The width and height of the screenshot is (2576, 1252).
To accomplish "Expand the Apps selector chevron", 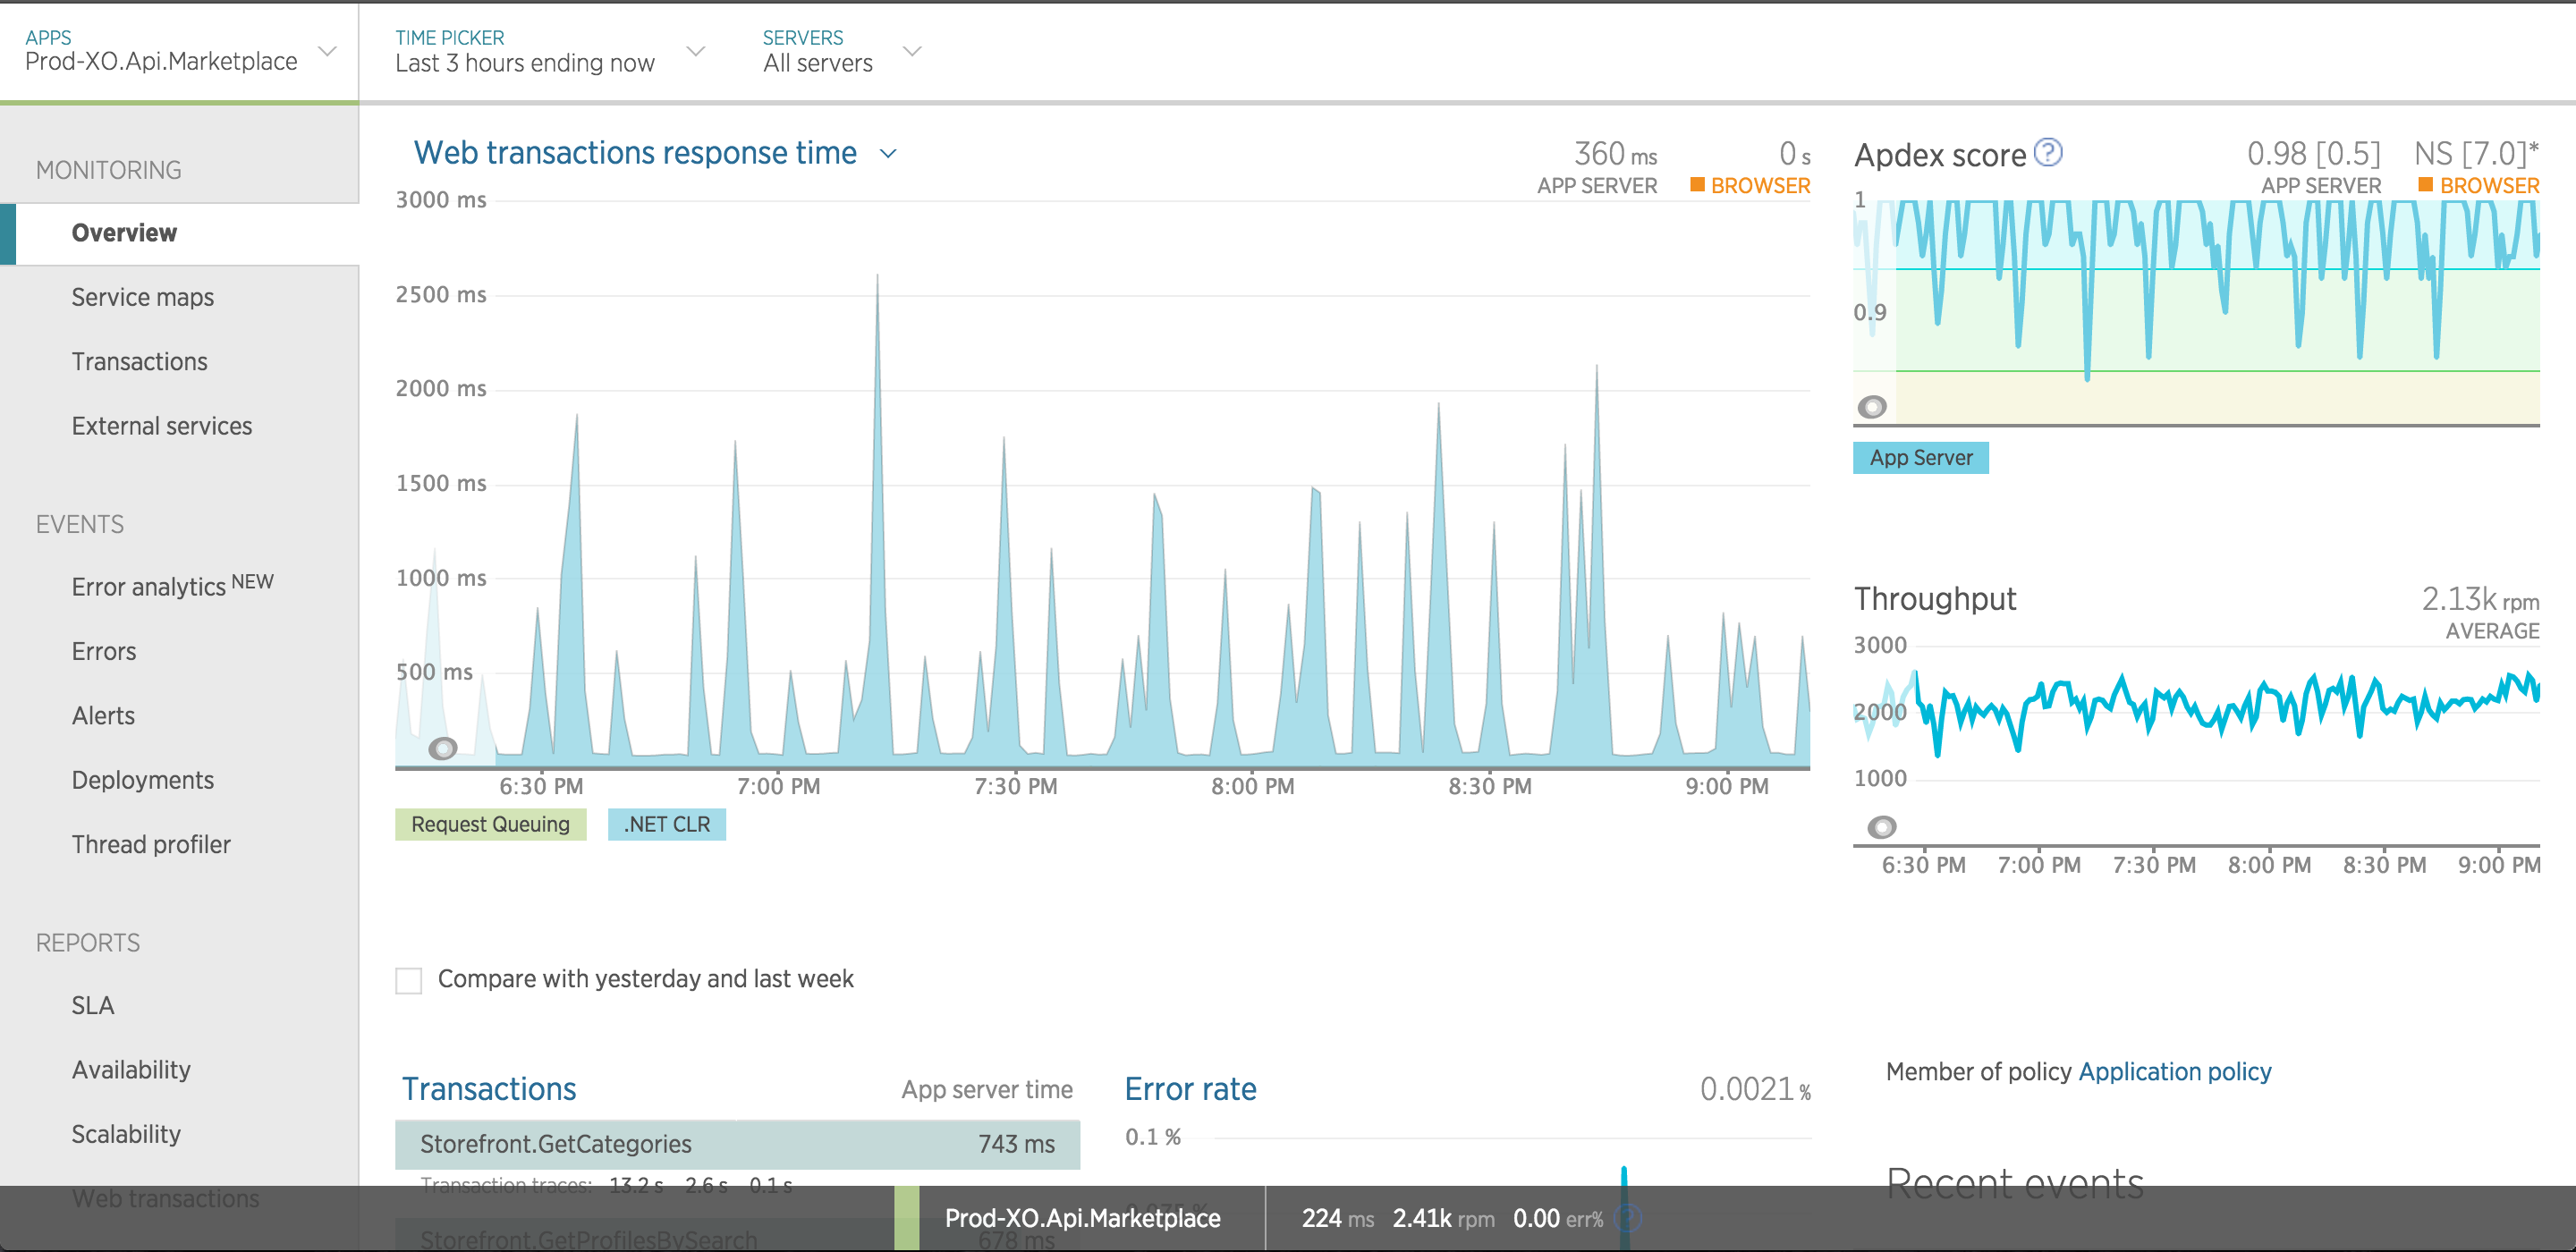I will pyautogui.click(x=327, y=51).
